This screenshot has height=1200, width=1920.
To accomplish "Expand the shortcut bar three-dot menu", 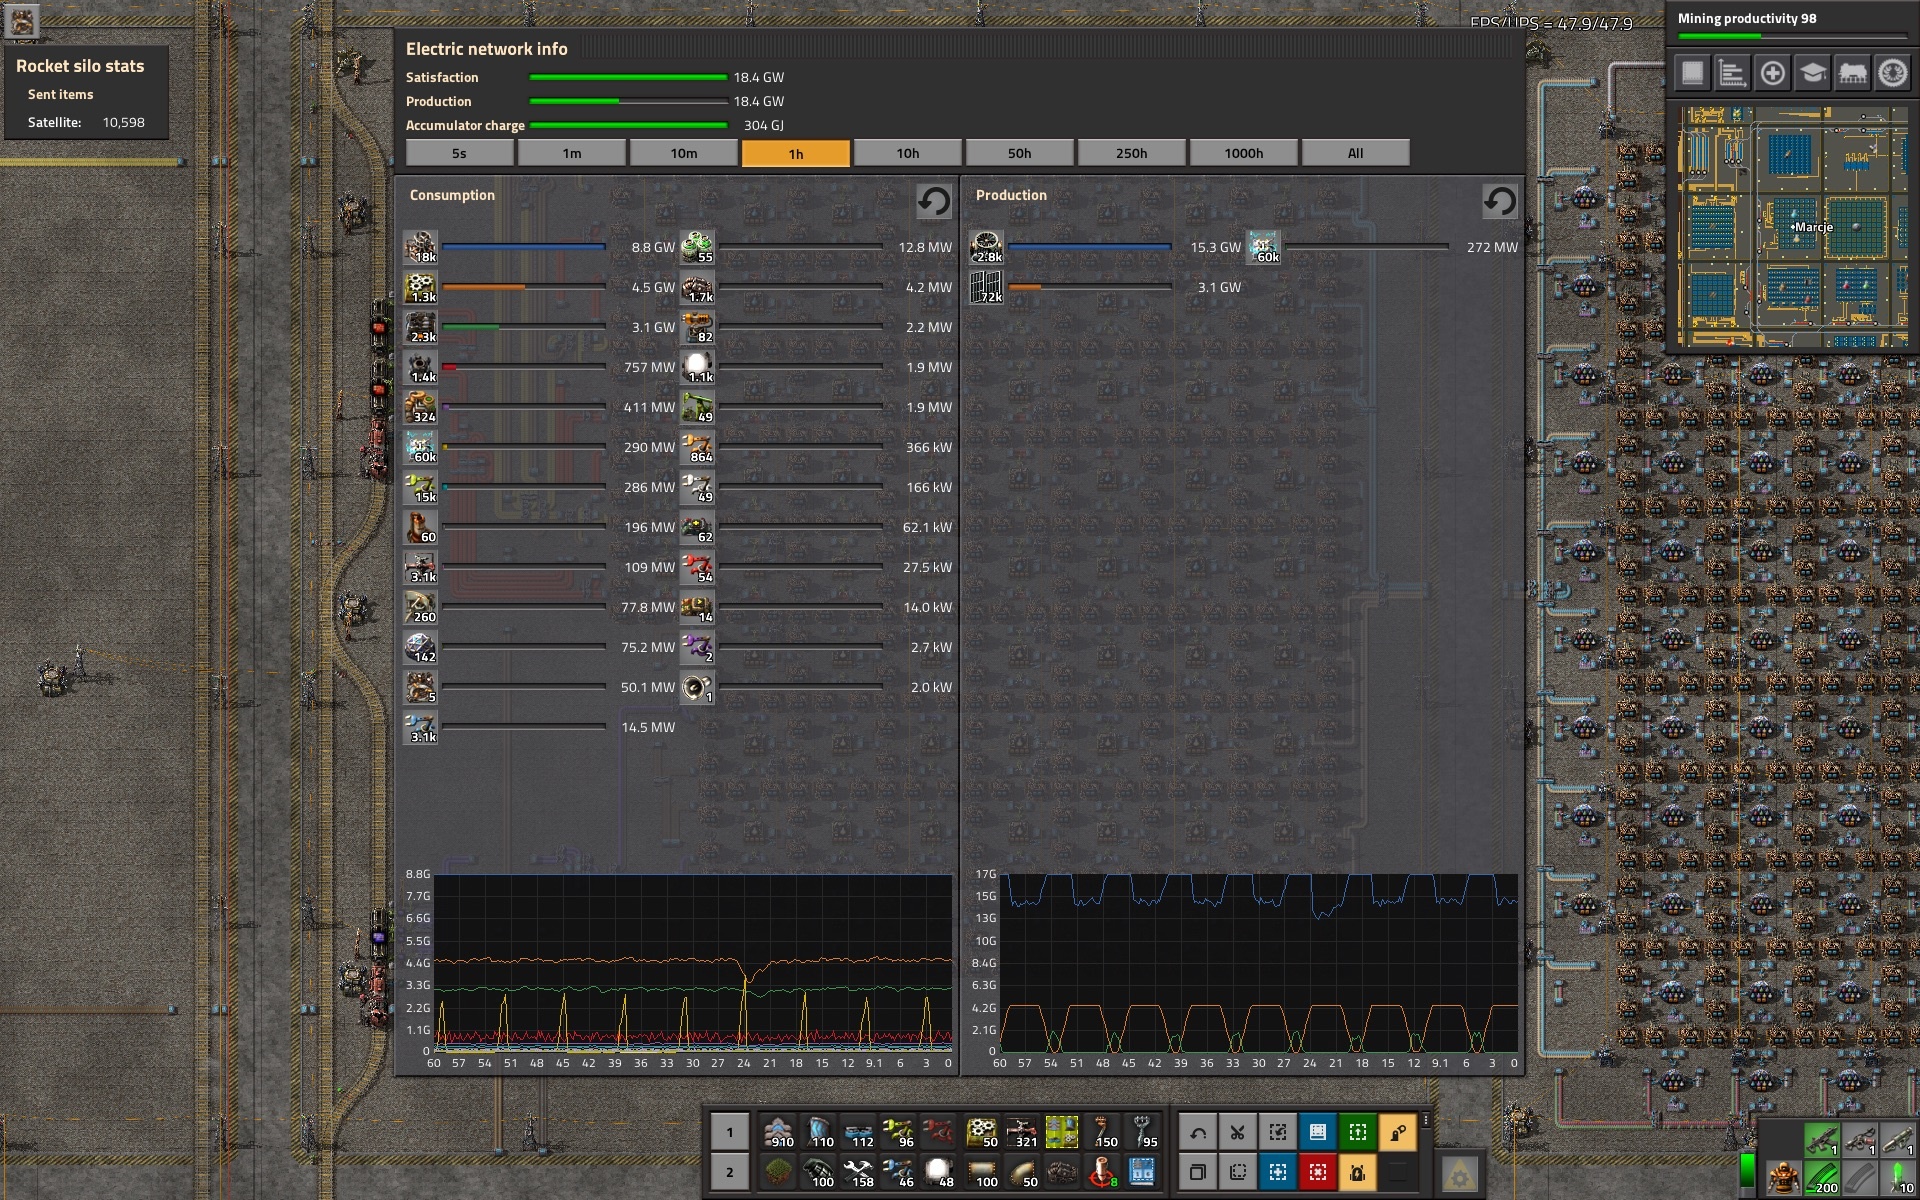I will [x=1426, y=1121].
